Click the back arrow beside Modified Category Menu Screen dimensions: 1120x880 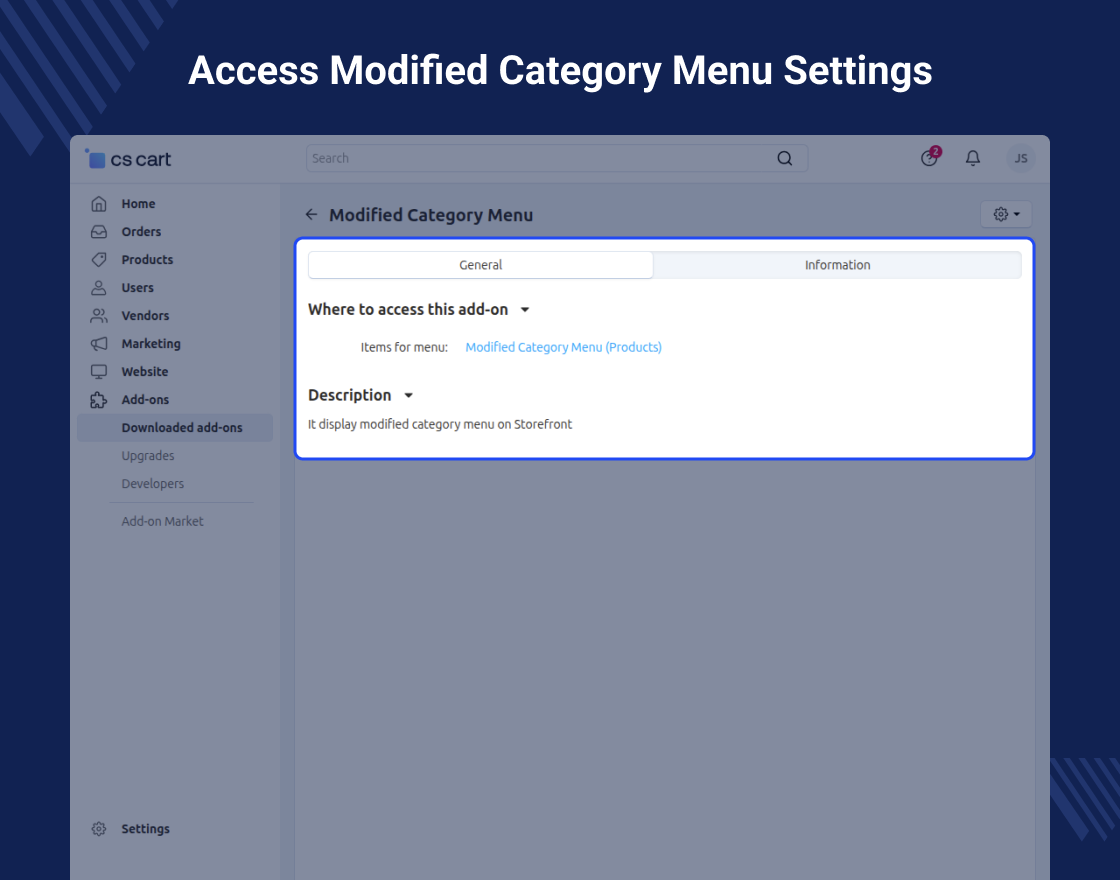click(311, 214)
